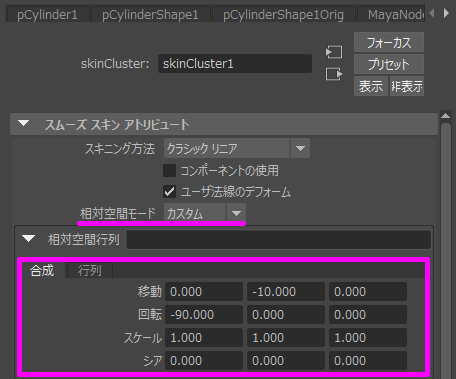This screenshot has height=379, width=456.
Task: Click the scrollbar up arrow
Action: pyautogui.click(x=446, y=116)
